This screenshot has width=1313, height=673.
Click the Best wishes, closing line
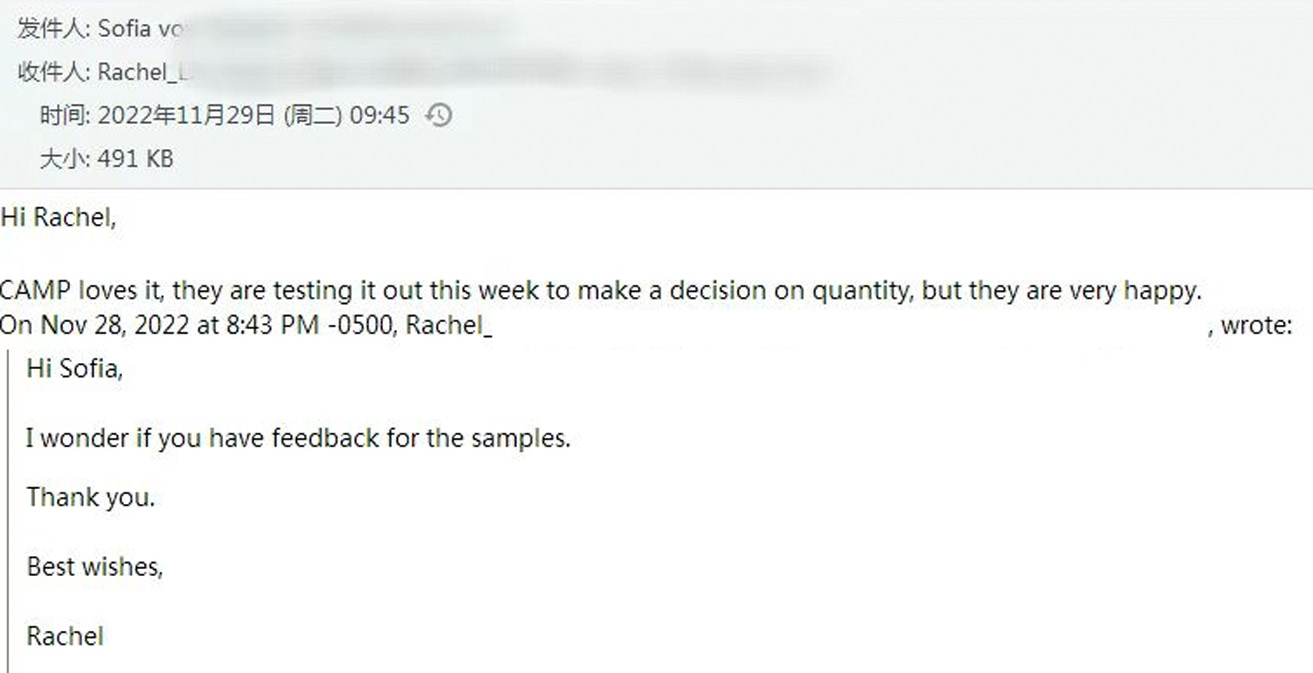tap(95, 567)
